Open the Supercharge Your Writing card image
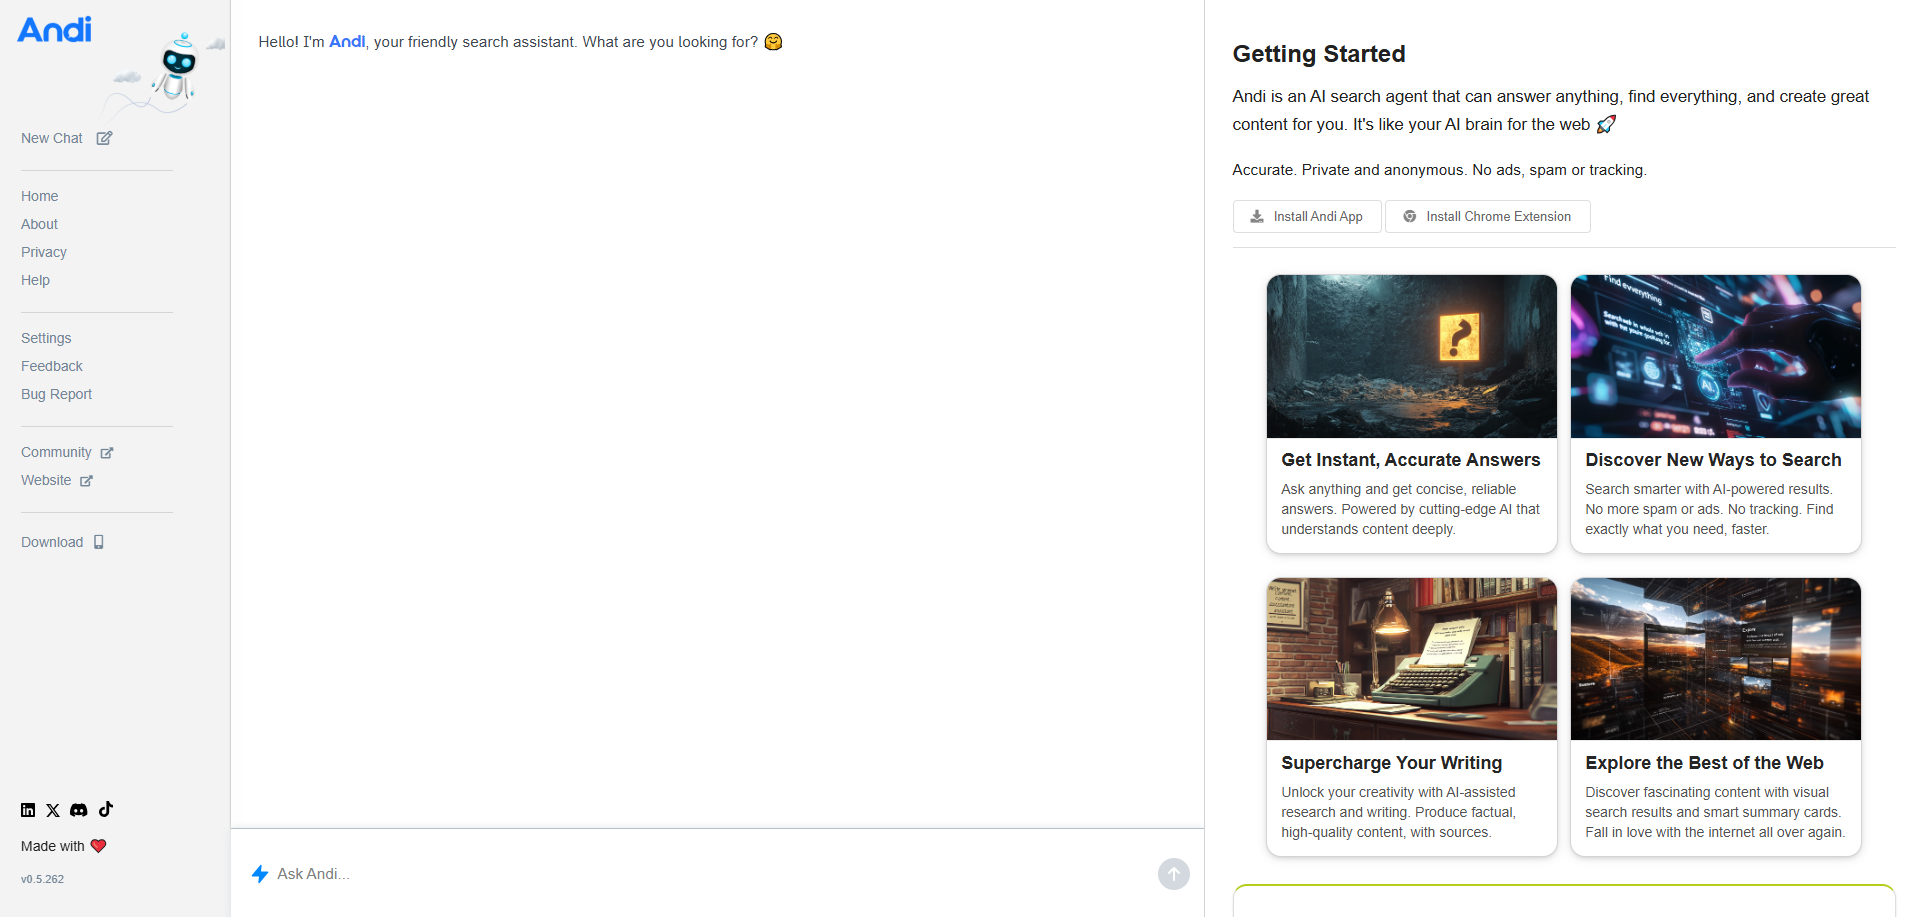The image size is (1917, 917). [x=1411, y=659]
